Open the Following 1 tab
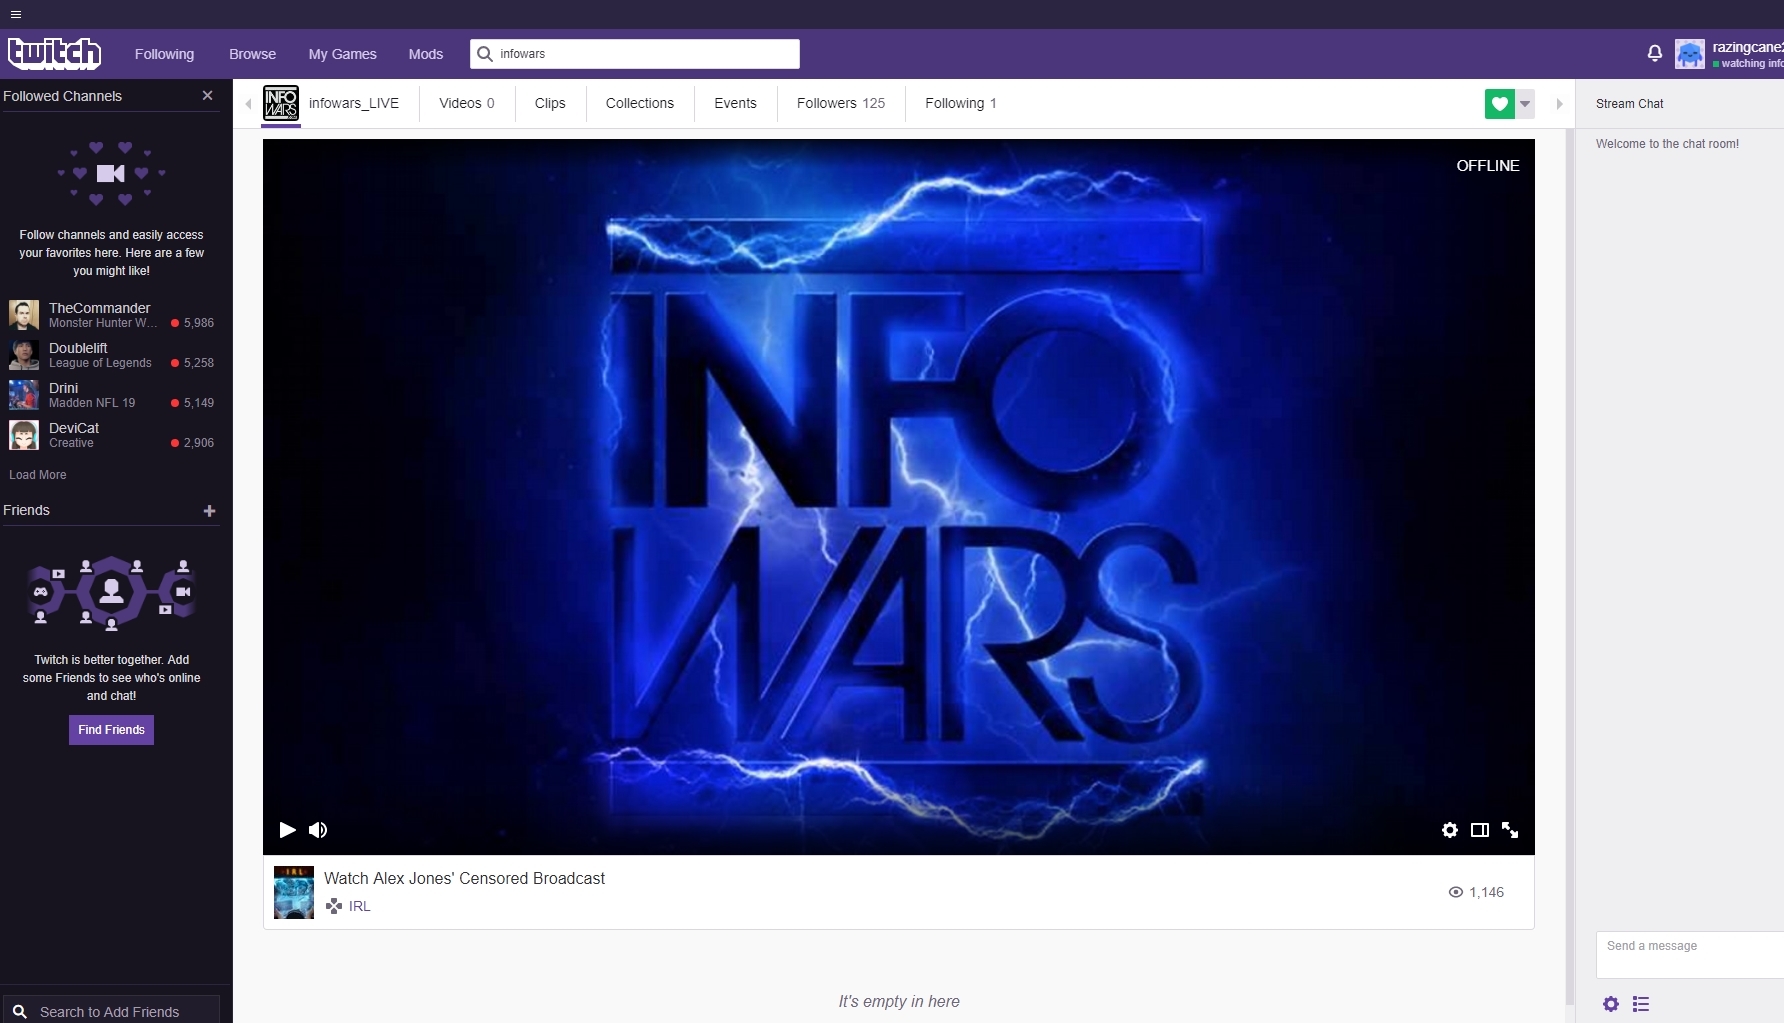Viewport: 1784px width, 1023px height. click(961, 103)
